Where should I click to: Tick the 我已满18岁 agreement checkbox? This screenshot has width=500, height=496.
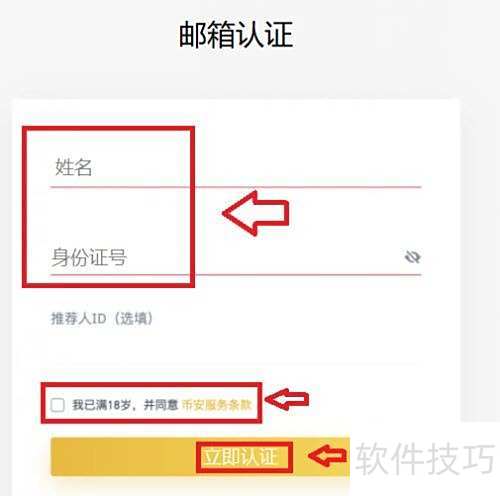point(57,405)
